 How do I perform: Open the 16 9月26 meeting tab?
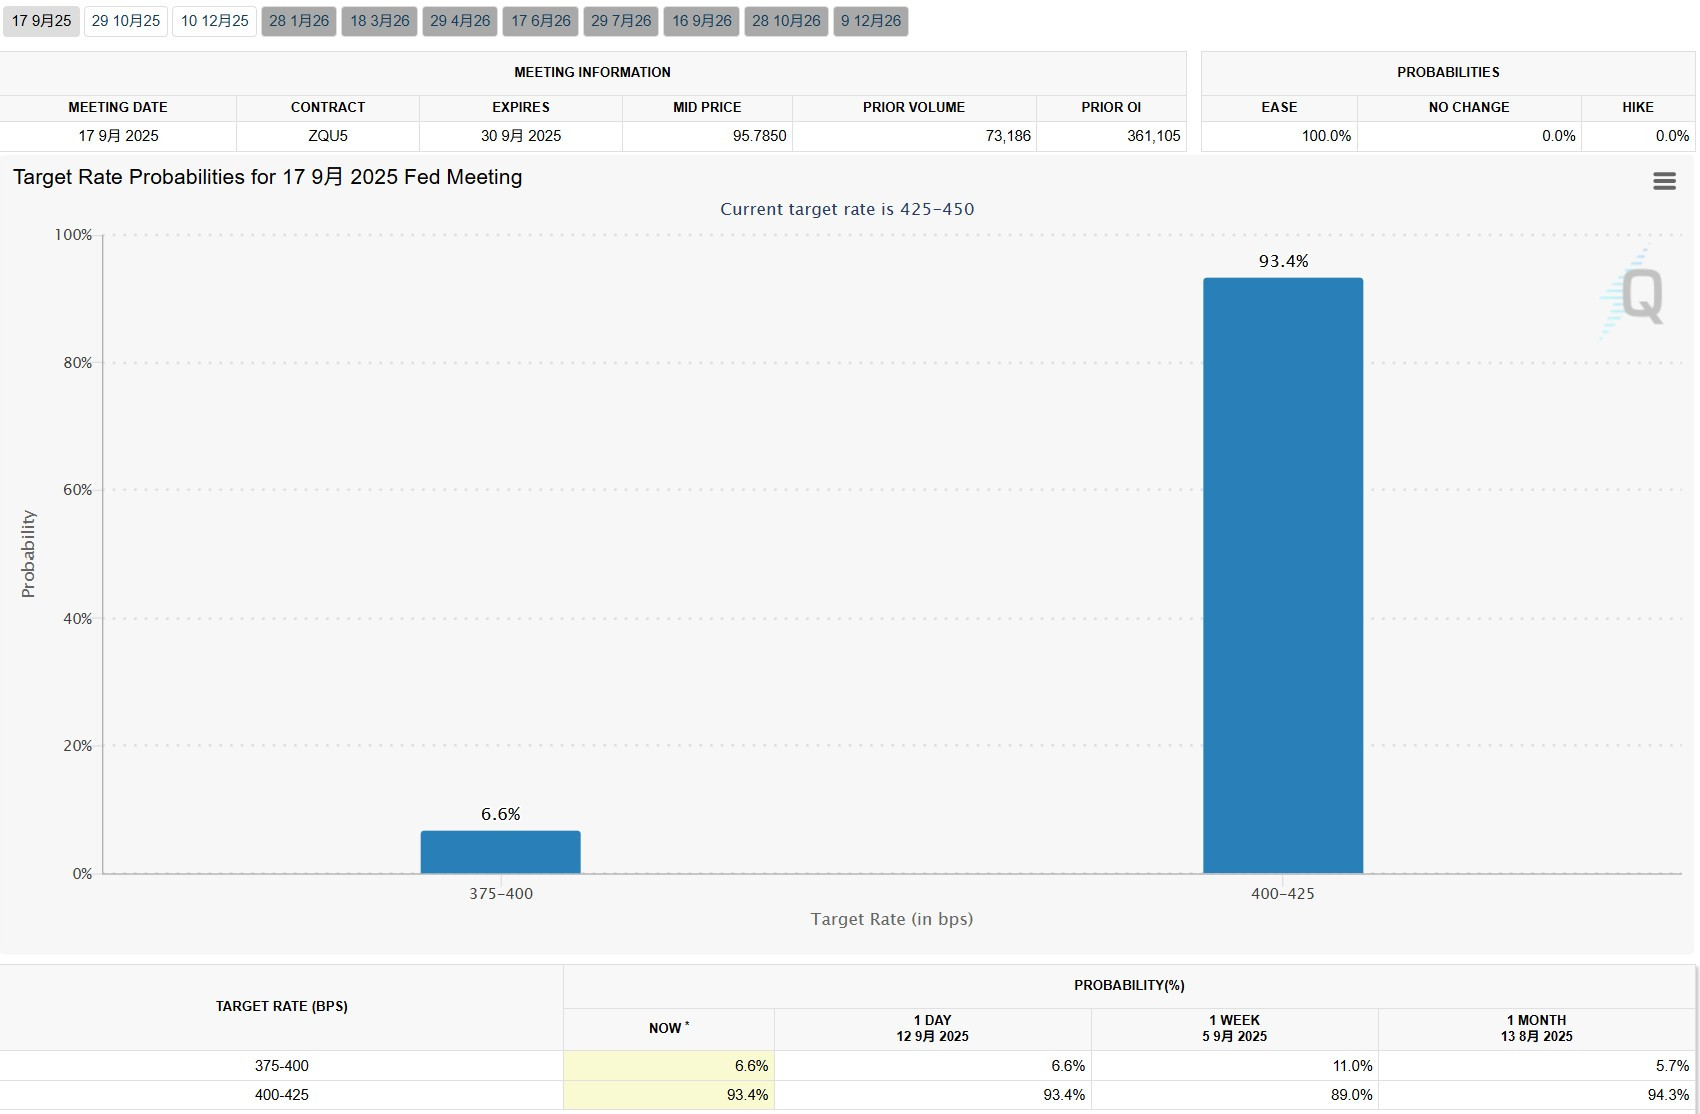click(x=702, y=21)
